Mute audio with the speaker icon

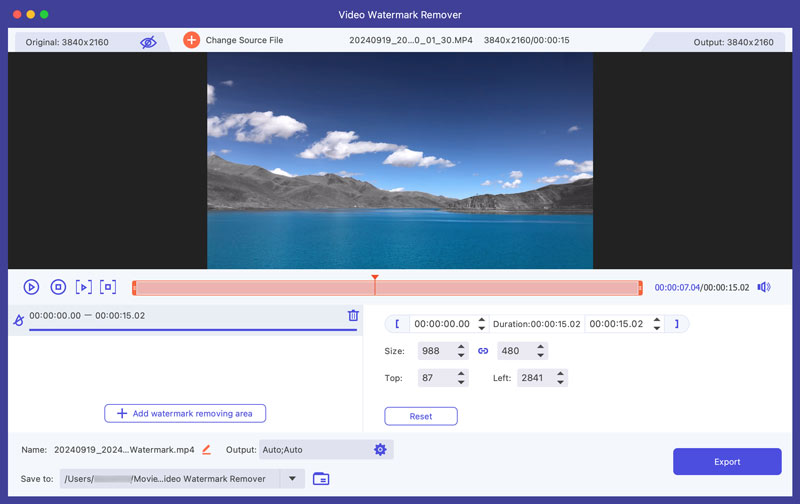[x=764, y=287]
